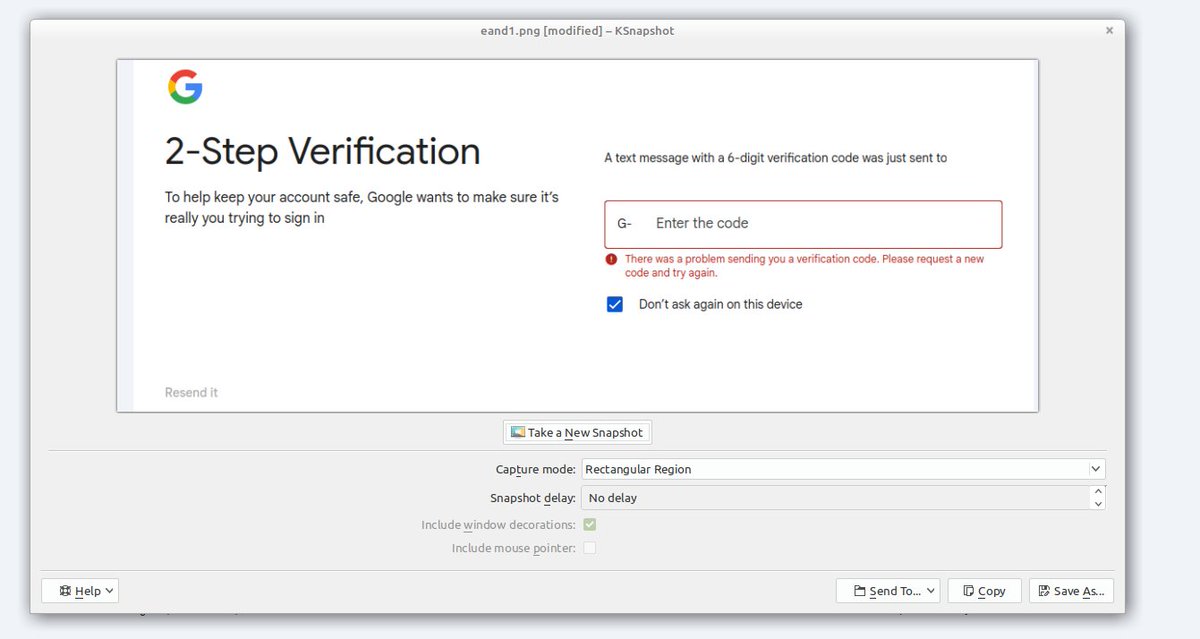Image resolution: width=1200 pixels, height=639 pixels.
Task: Click the 2-Step Verification heading
Action: pos(322,151)
